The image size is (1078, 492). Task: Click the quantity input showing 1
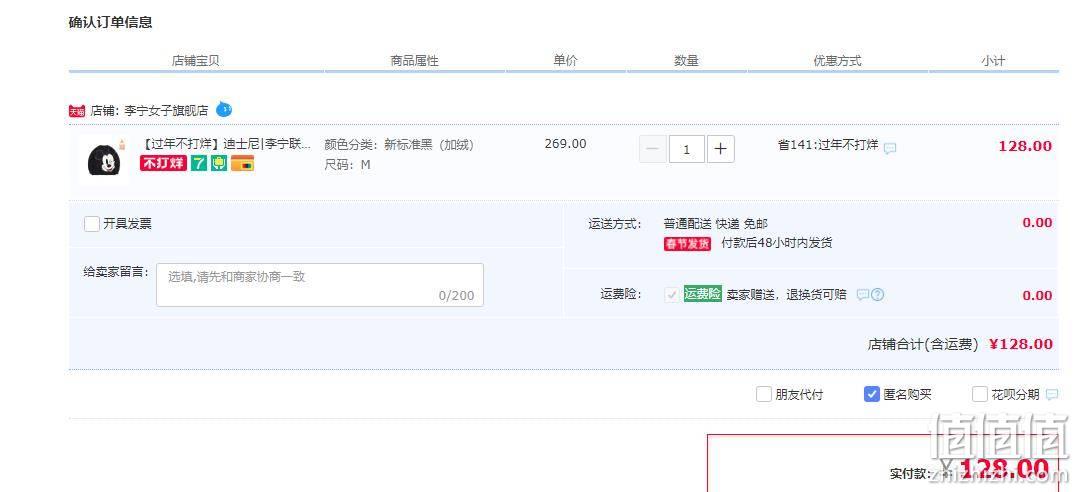pos(686,149)
